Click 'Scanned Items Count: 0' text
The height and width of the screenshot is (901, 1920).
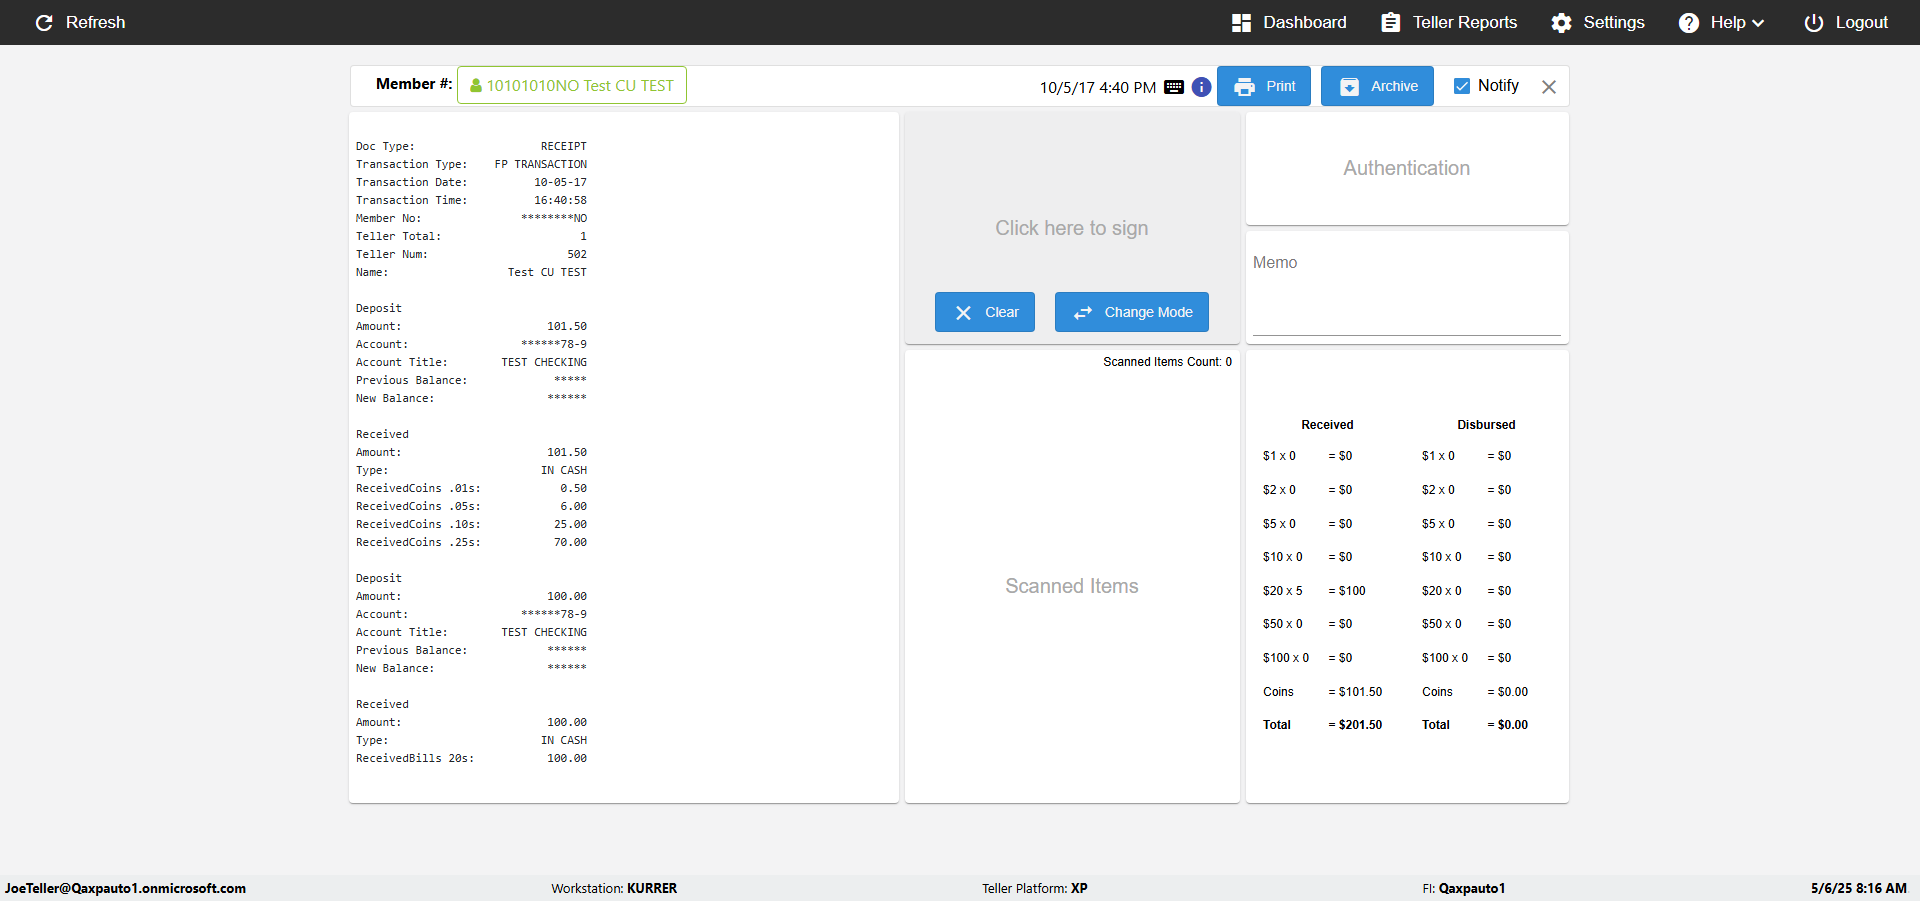(x=1168, y=362)
